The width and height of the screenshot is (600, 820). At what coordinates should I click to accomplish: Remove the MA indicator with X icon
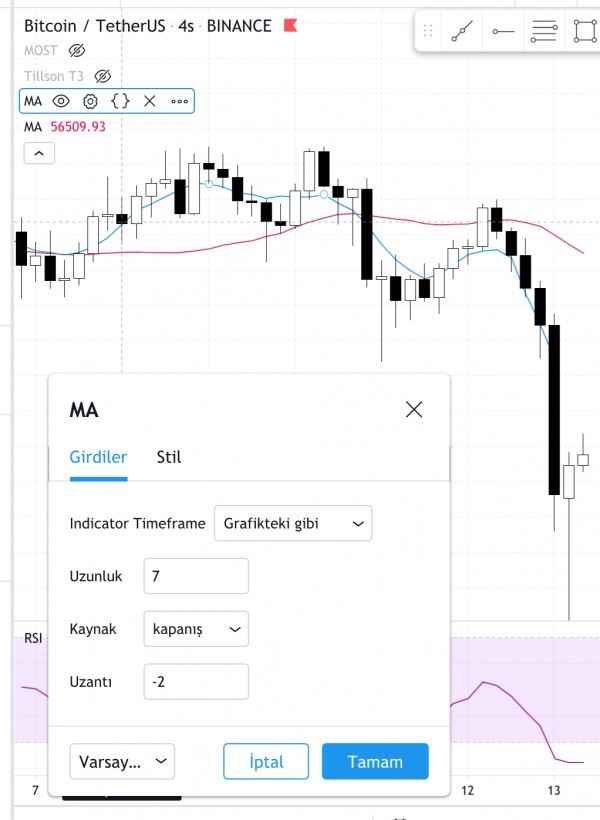(x=150, y=101)
